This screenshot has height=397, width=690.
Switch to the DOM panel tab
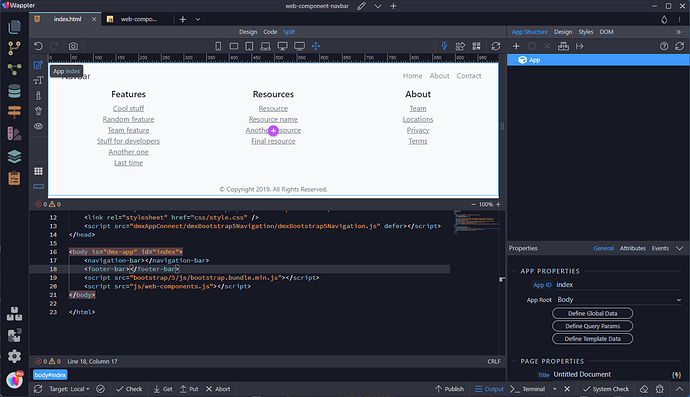point(606,32)
